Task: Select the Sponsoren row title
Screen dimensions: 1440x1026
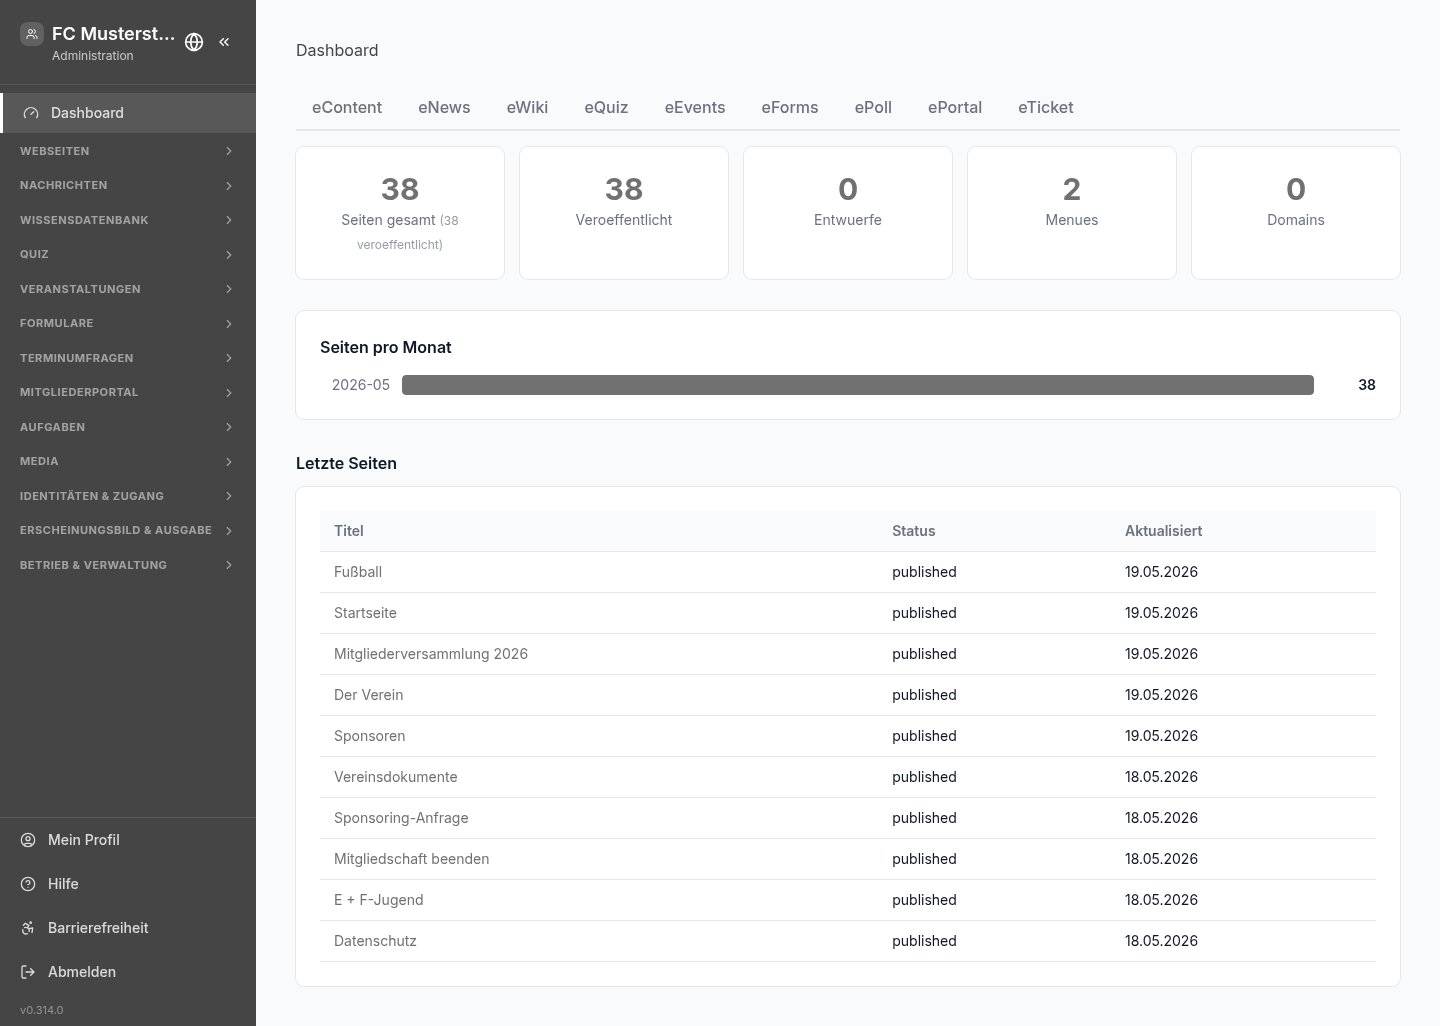Action: [x=370, y=736]
